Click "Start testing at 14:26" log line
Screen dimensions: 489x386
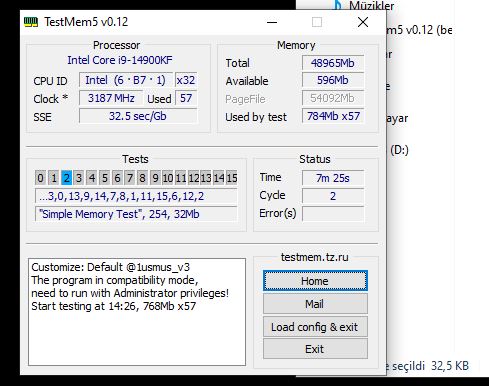tap(113, 306)
